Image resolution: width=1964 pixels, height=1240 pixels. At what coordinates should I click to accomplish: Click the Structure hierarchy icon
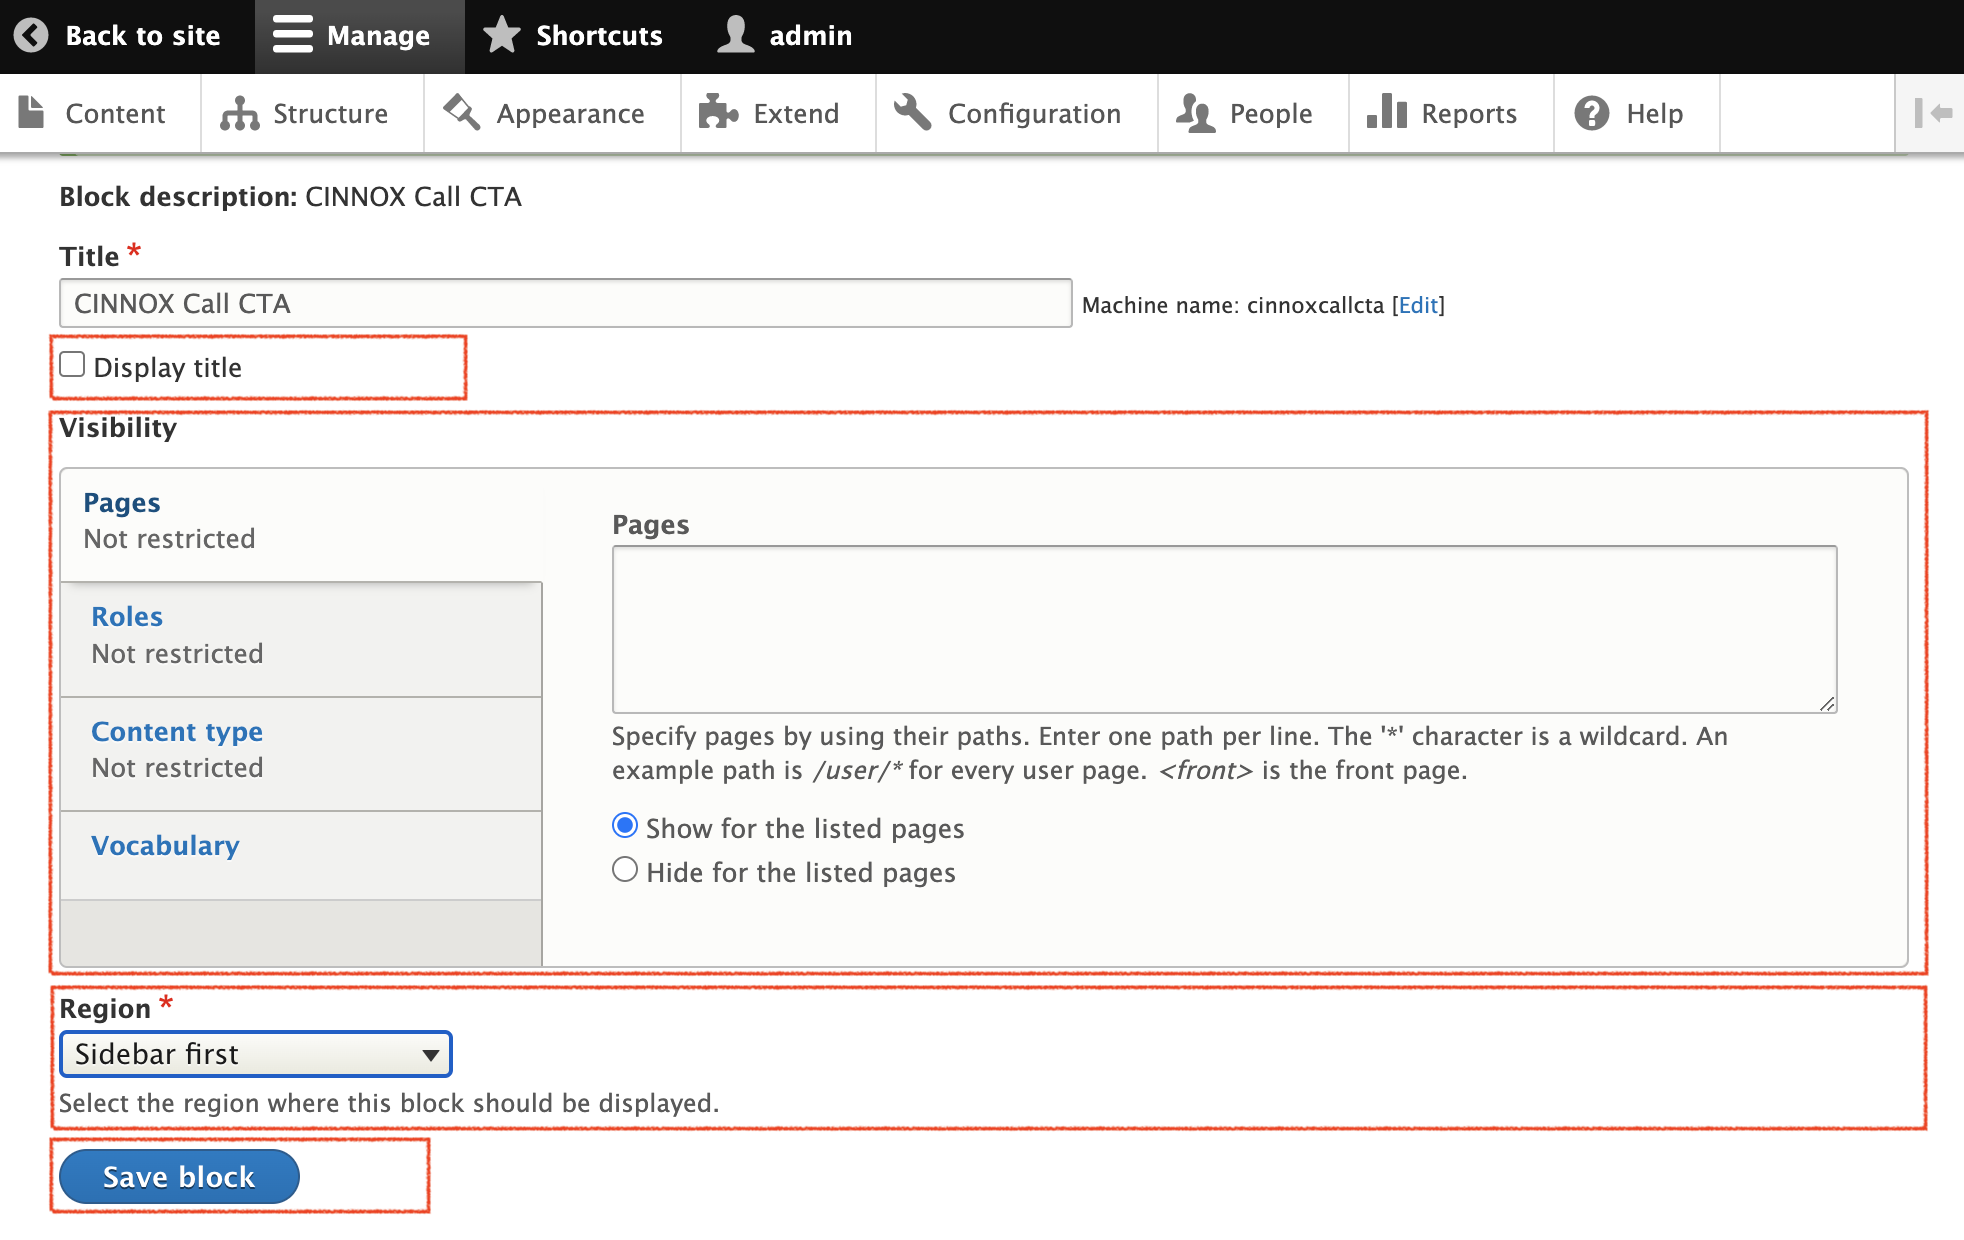click(240, 114)
